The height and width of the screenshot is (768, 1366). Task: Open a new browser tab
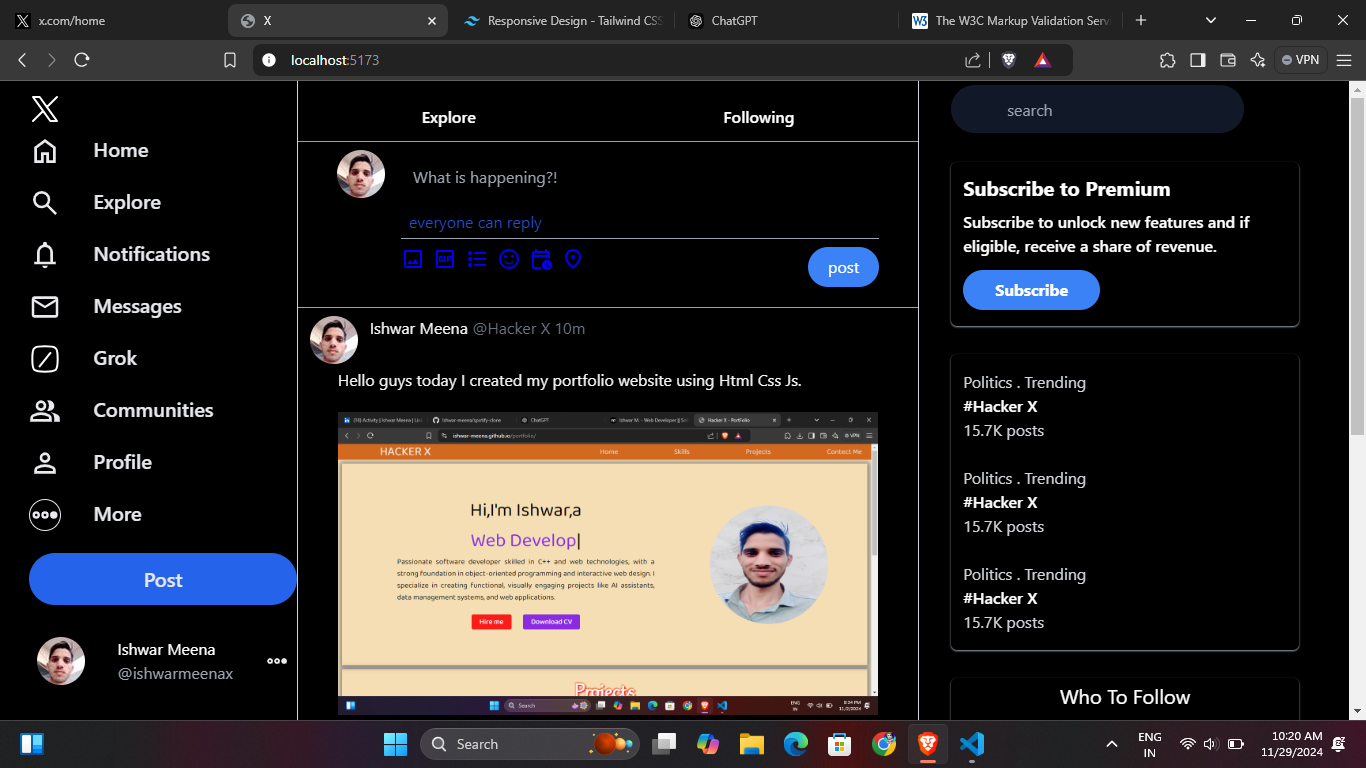click(1141, 20)
